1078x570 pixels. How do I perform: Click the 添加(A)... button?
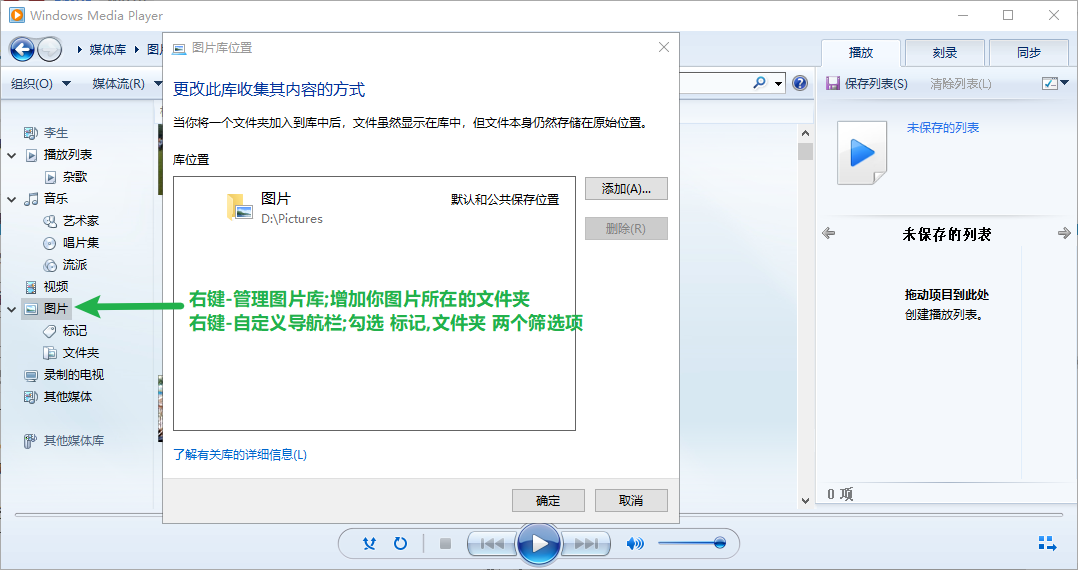[626, 188]
